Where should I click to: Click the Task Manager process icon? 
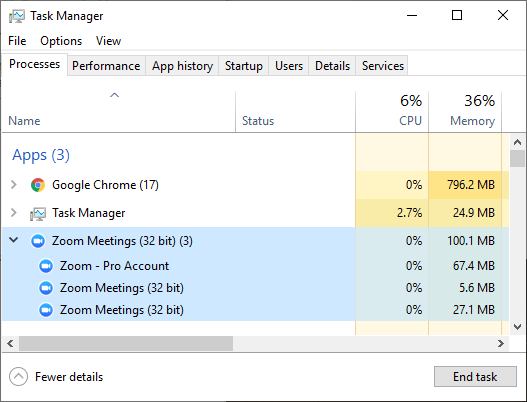click(x=38, y=213)
